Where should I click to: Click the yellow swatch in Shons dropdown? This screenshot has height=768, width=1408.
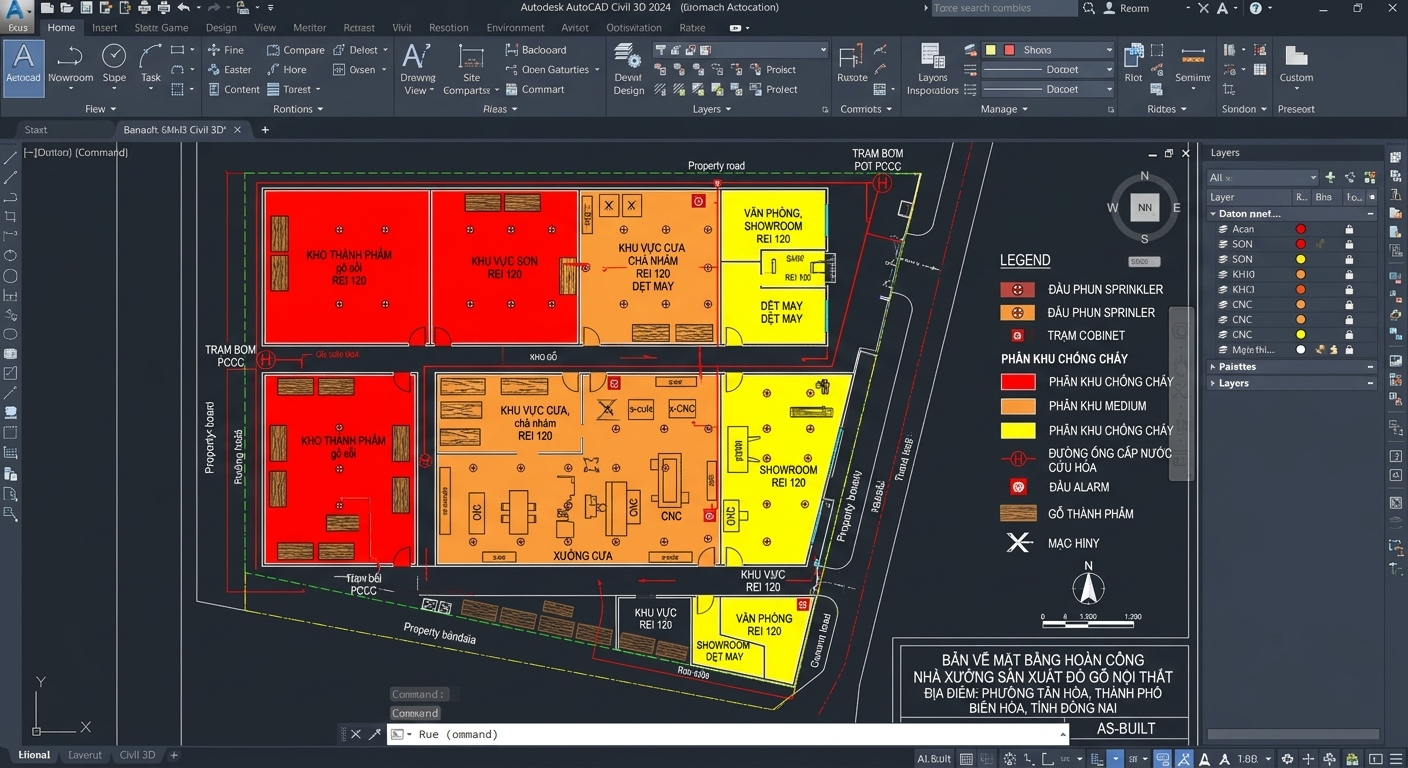point(991,50)
